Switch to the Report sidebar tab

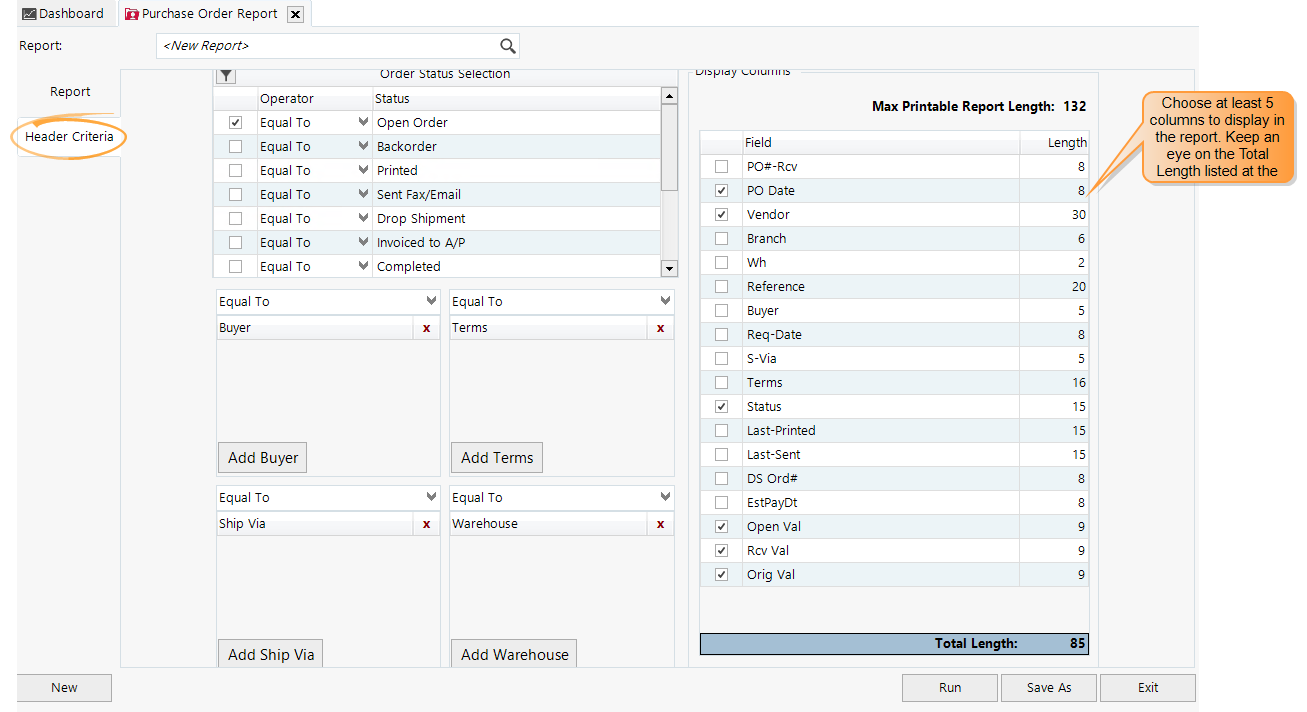[70, 91]
